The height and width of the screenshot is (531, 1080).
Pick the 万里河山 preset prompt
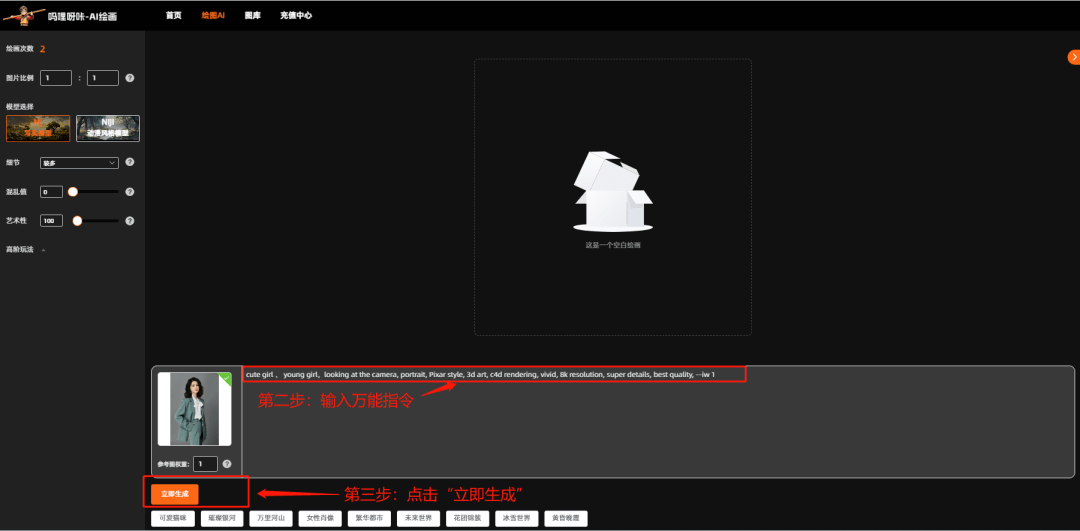click(271, 519)
